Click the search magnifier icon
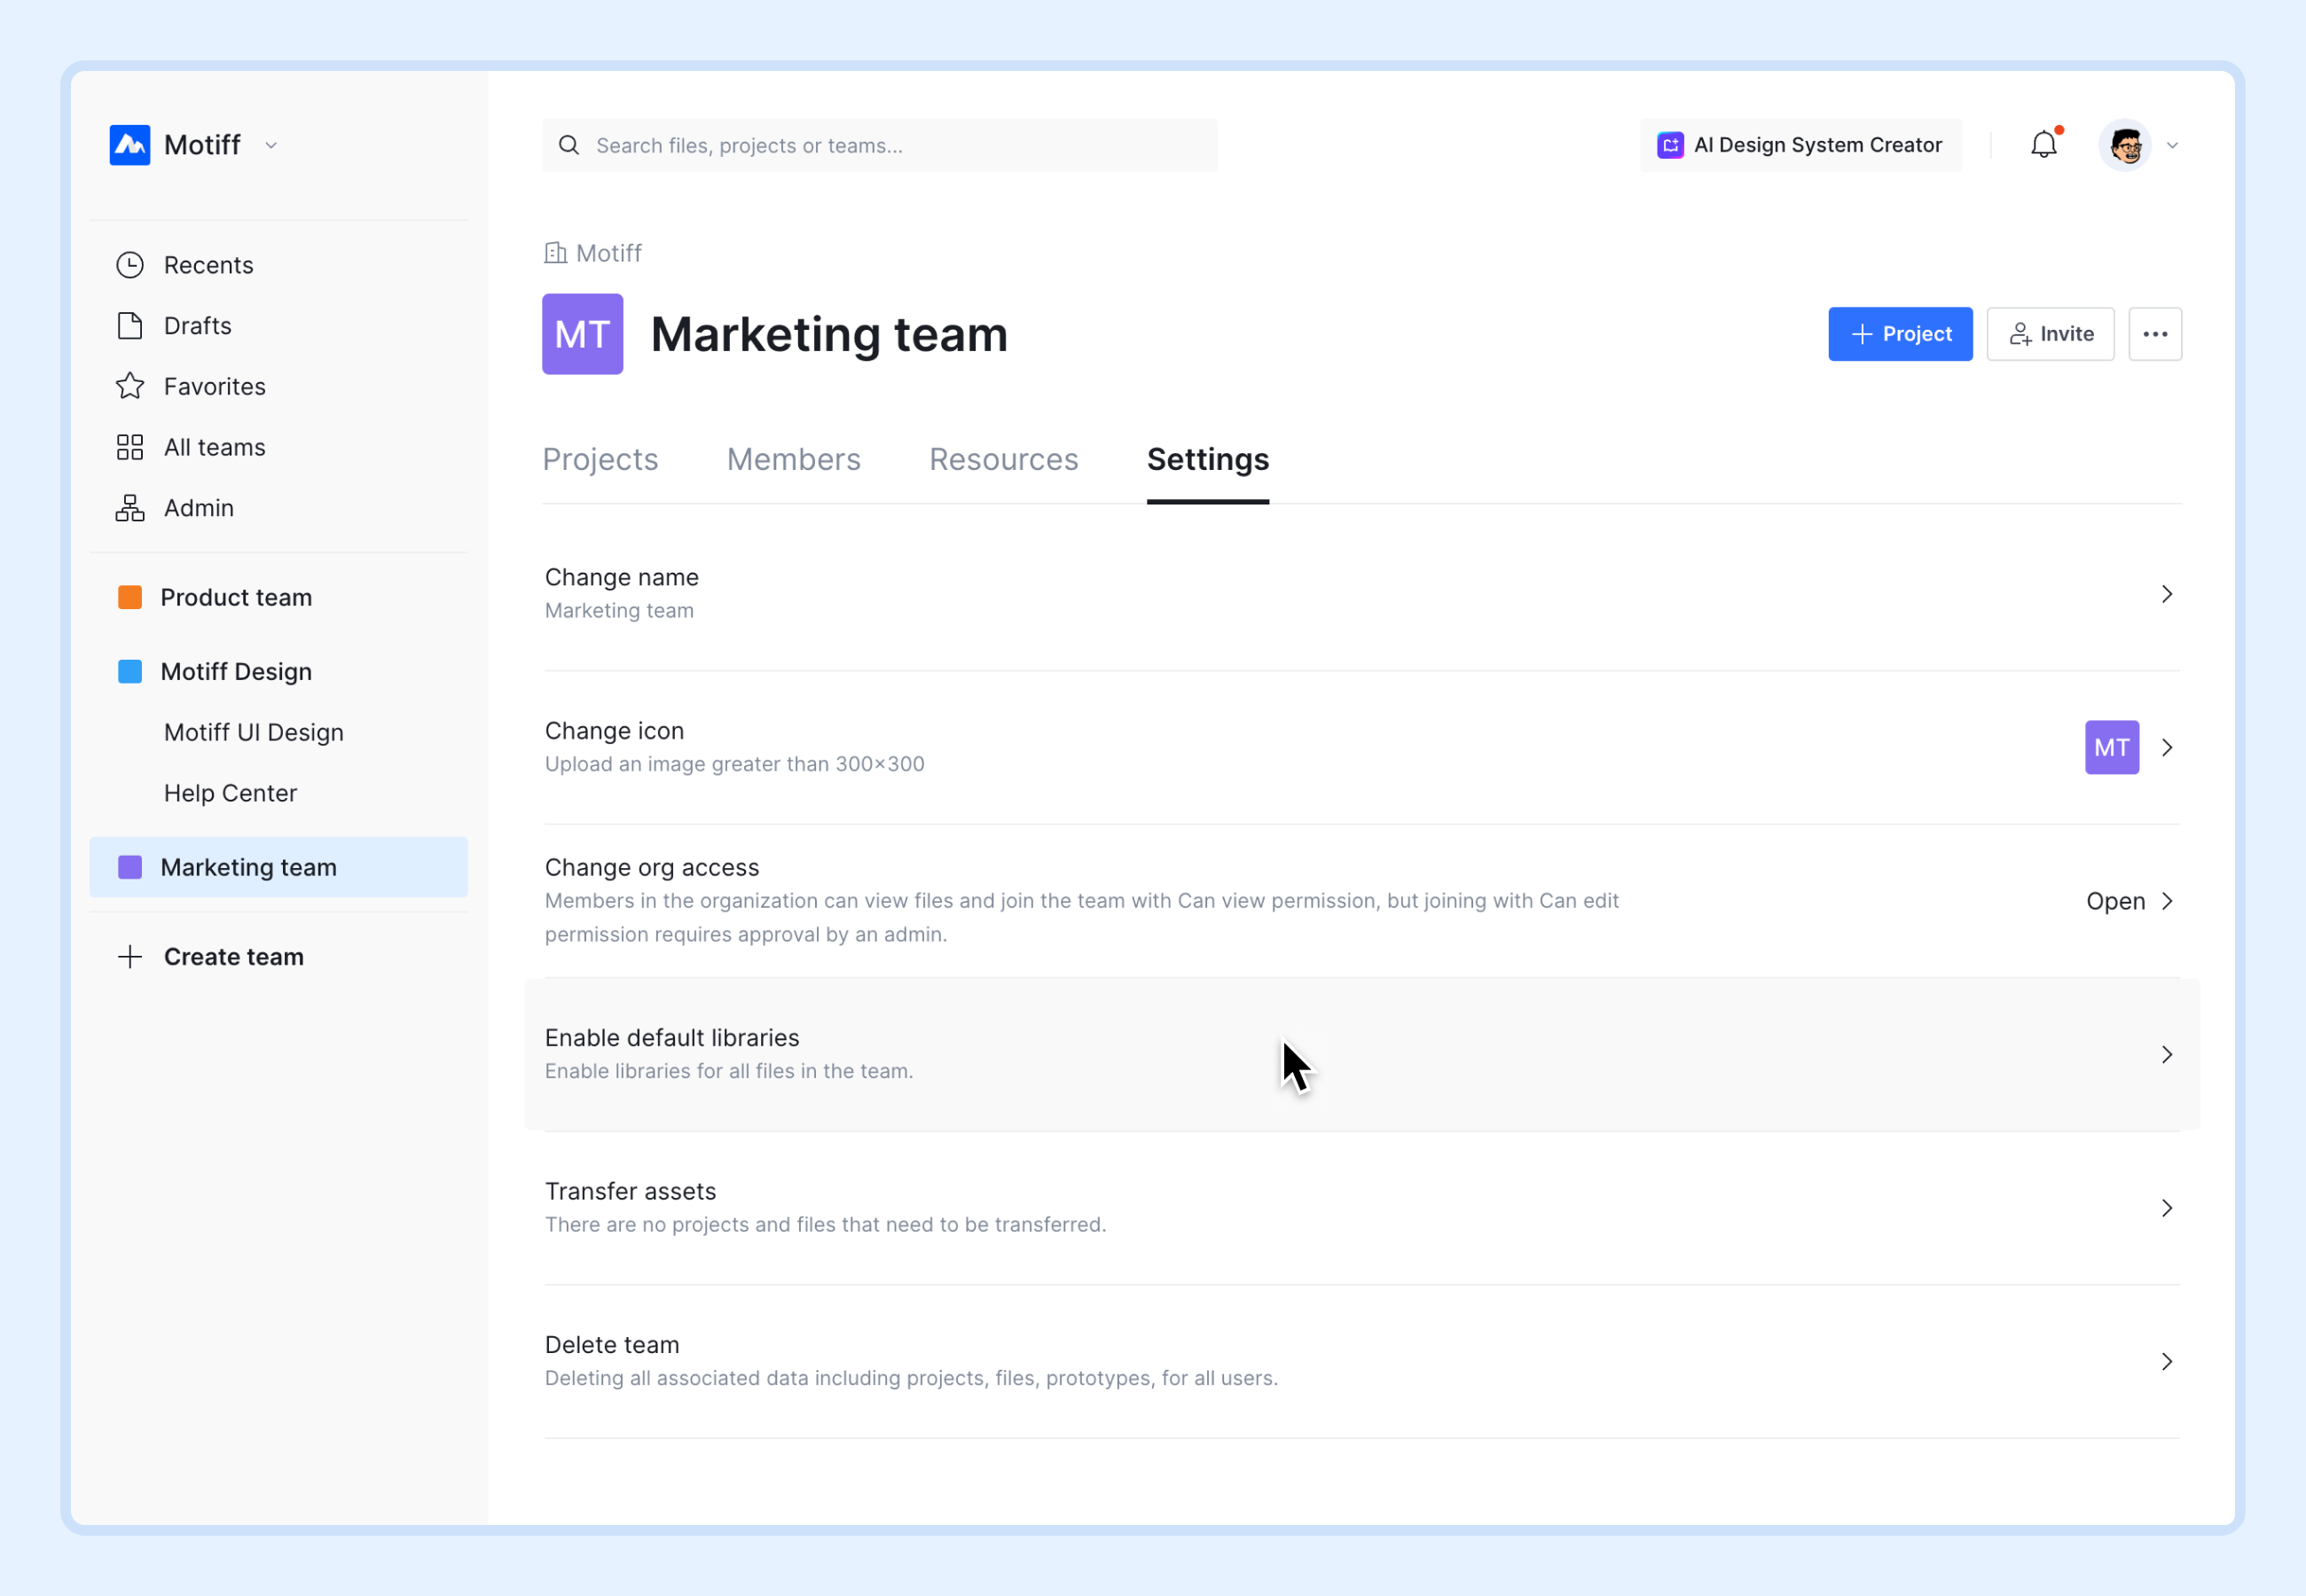The height and width of the screenshot is (1596, 2306). [x=569, y=146]
